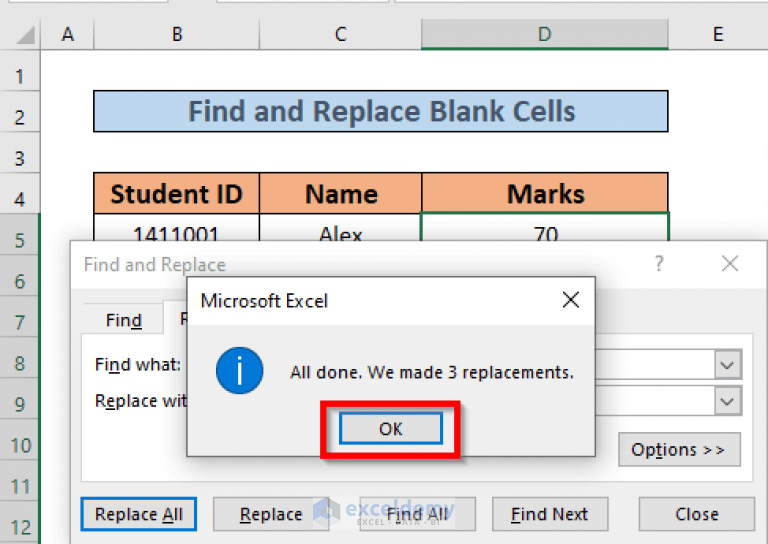The height and width of the screenshot is (544, 768).
Task: Close the Find and Replace dialog with X
Action: click(x=730, y=263)
